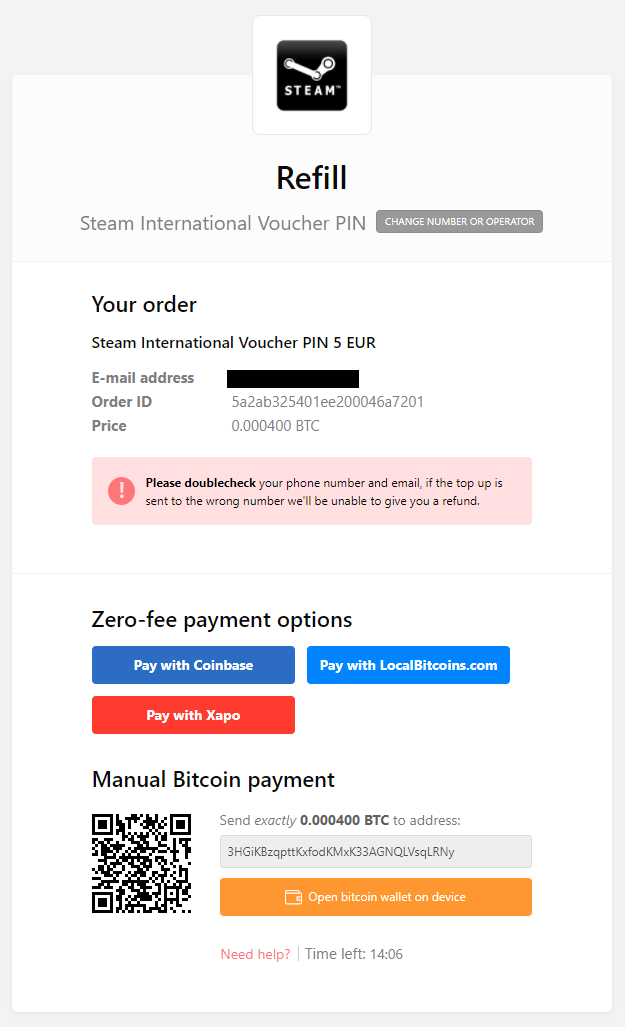Screen dimensions: 625x1027
Task: Click the Bitcoin address input field
Action: [x=376, y=851]
